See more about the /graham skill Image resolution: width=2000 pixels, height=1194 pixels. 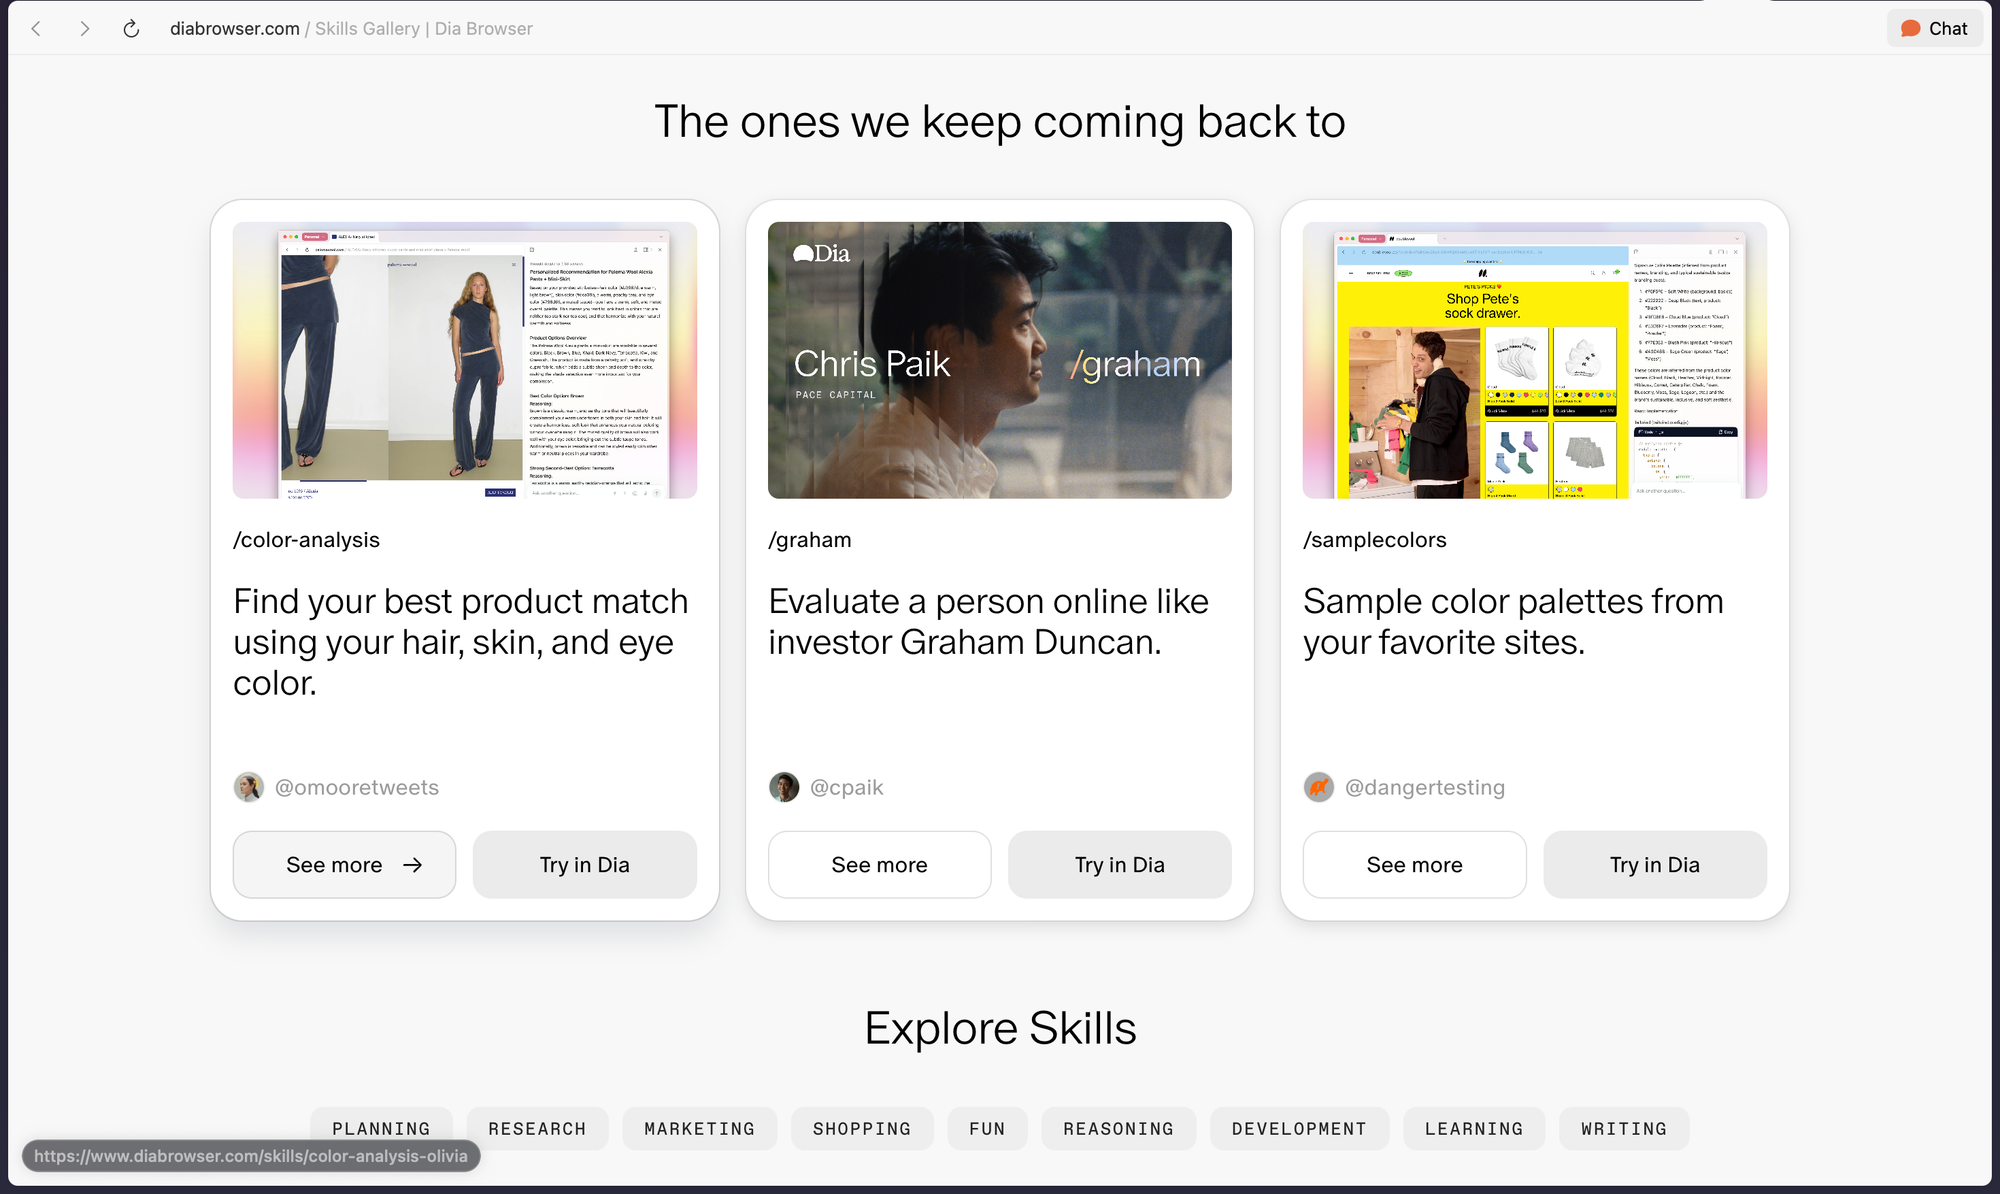tap(880, 865)
